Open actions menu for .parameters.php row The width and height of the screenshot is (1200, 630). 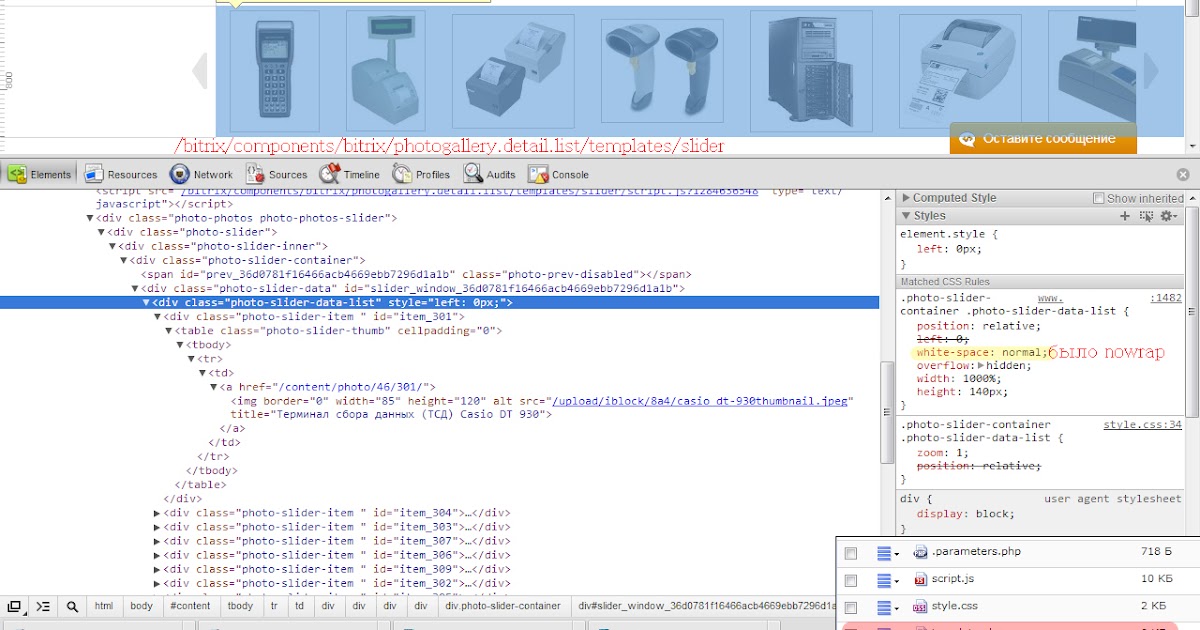click(x=888, y=553)
